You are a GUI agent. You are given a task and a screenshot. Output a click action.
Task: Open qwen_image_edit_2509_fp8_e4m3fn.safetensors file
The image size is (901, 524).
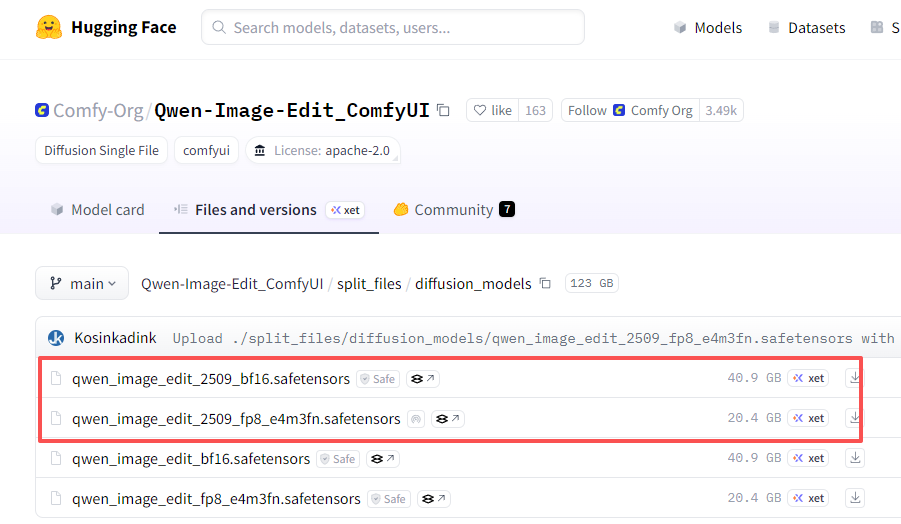coord(236,419)
